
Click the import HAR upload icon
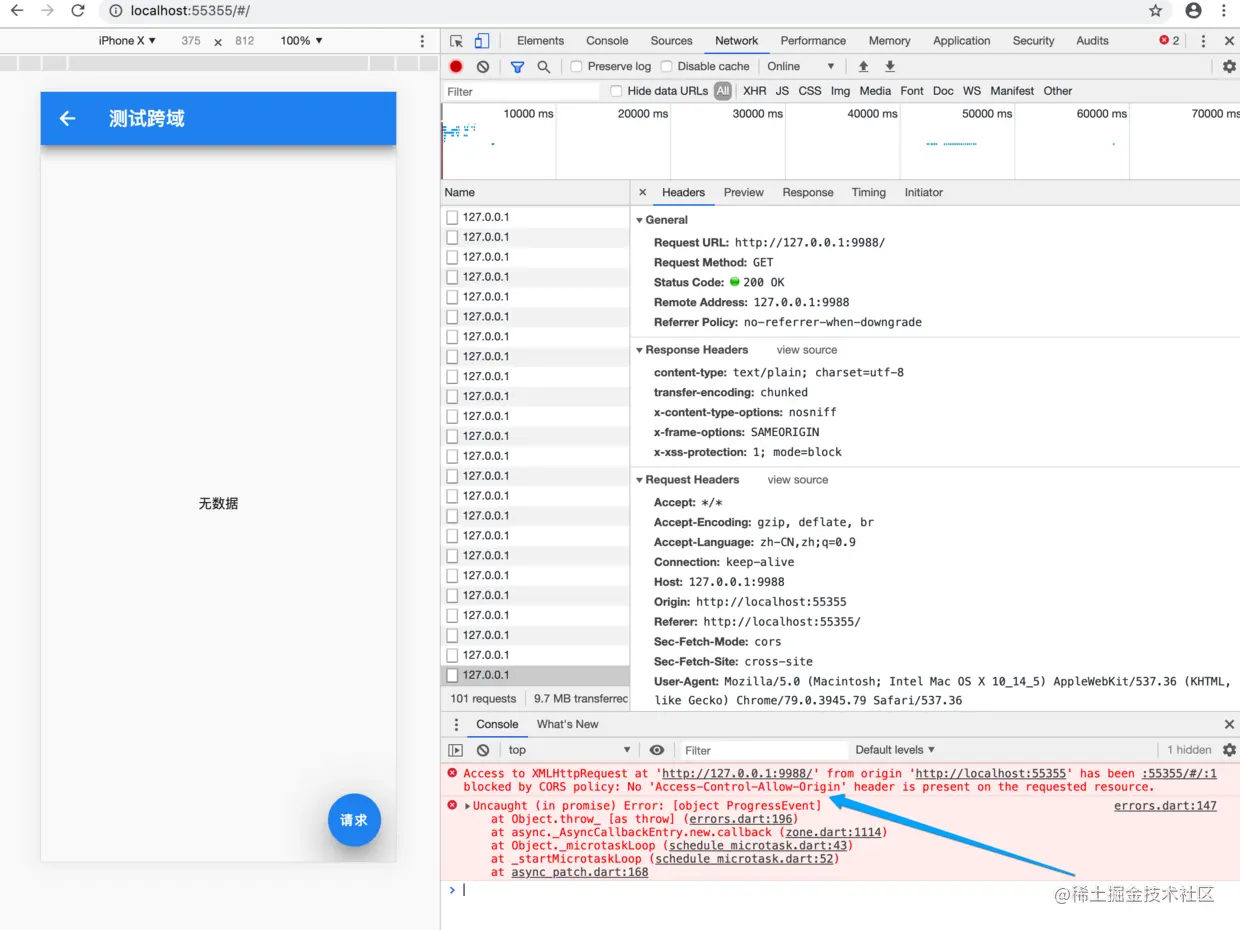(x=863, y=66)
